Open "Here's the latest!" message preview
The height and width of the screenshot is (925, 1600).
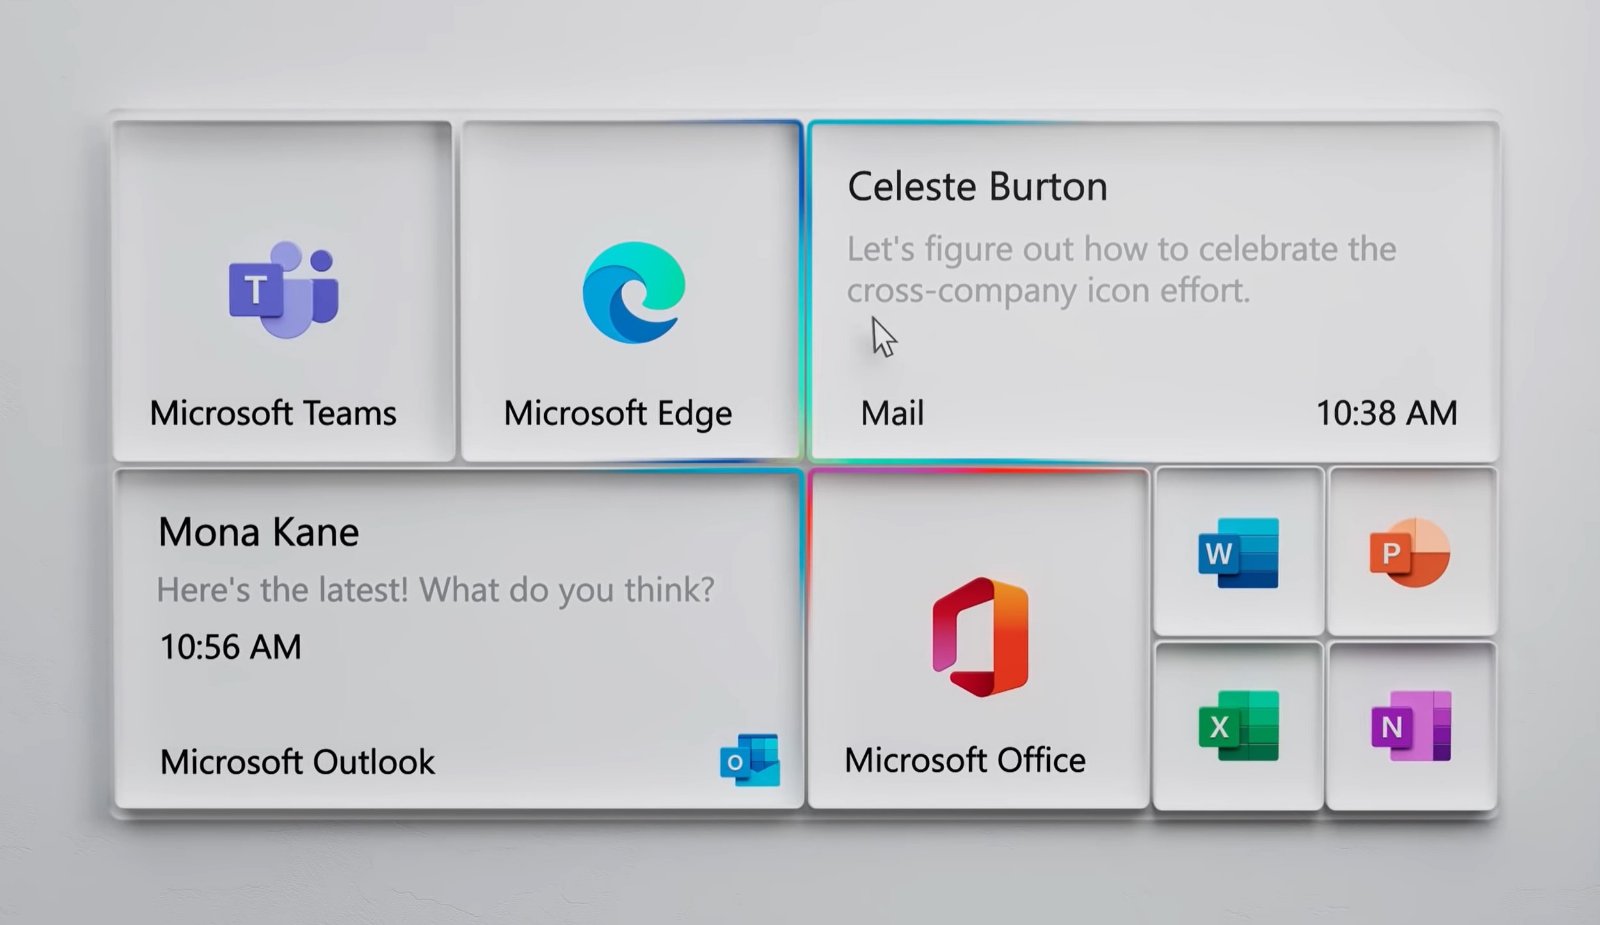tap(436, 590)
